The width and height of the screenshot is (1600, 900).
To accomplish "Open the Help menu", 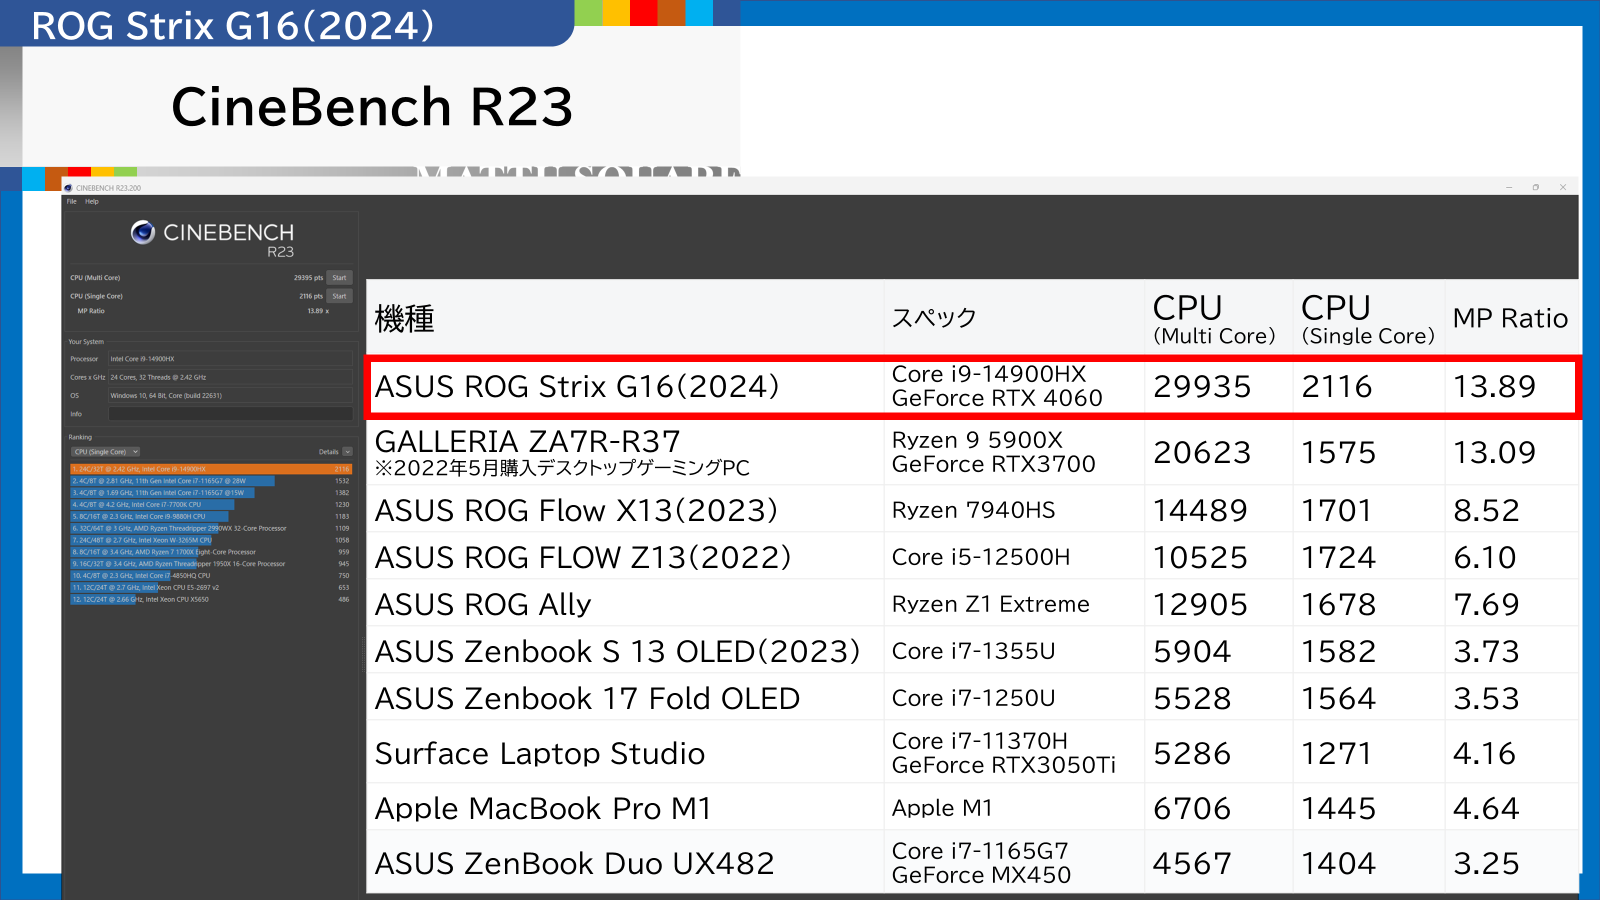I will 92,201.
